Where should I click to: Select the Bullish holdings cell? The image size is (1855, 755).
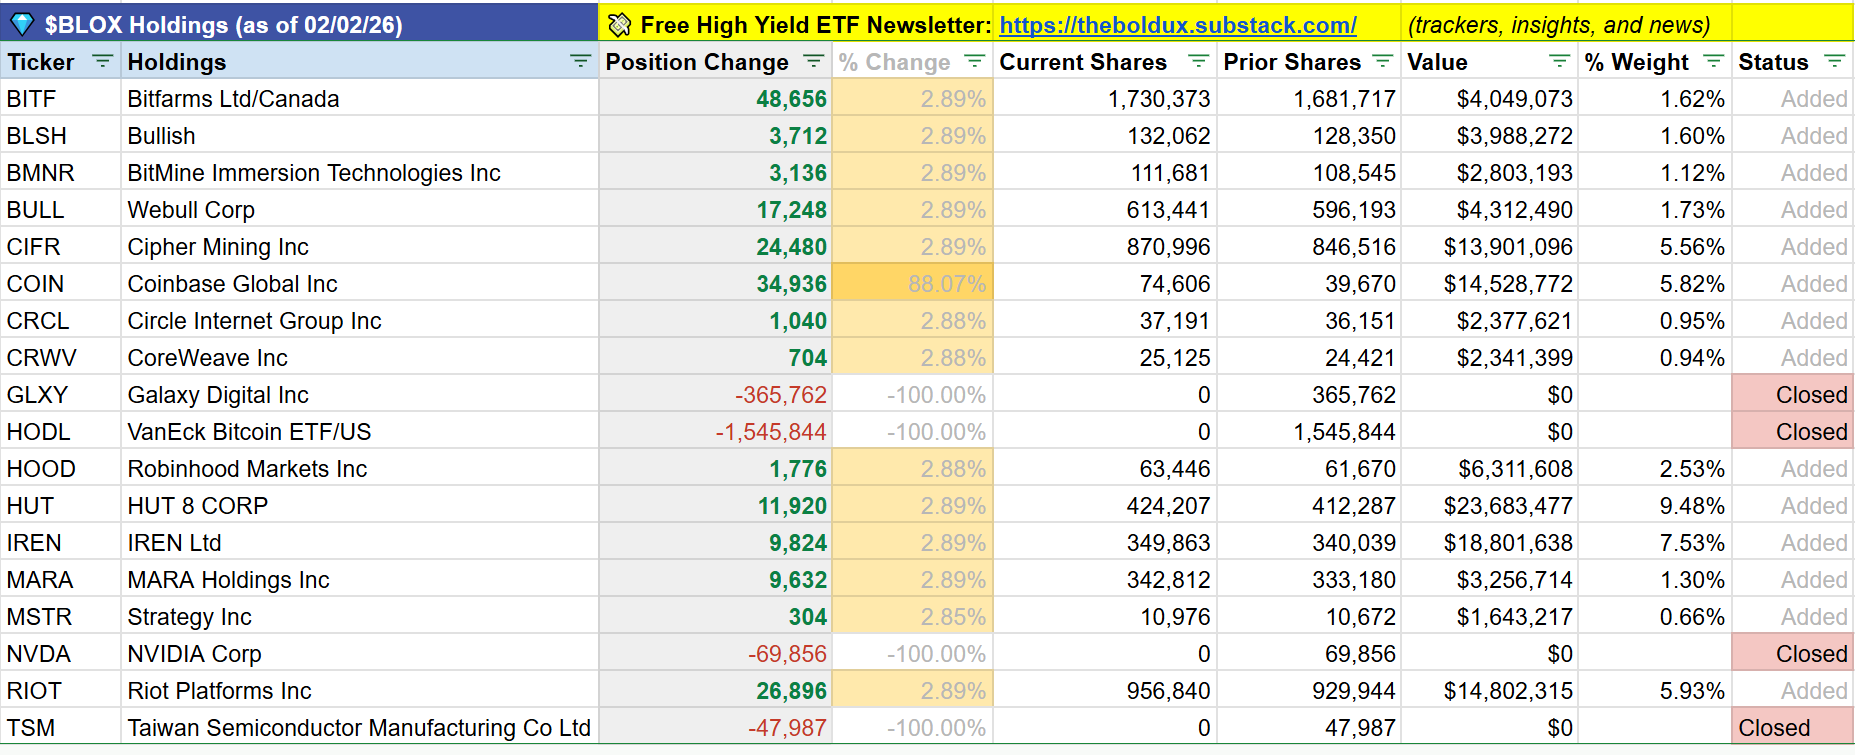(x=360, y=135)
